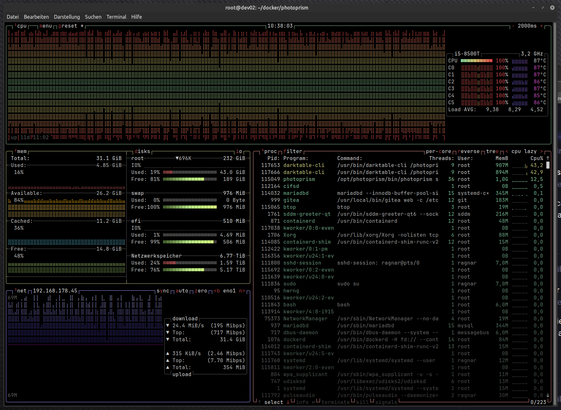Click the 192.168.178.45 IP address
This screenshot has height=410, width=561.
click(x=55, y=291)
